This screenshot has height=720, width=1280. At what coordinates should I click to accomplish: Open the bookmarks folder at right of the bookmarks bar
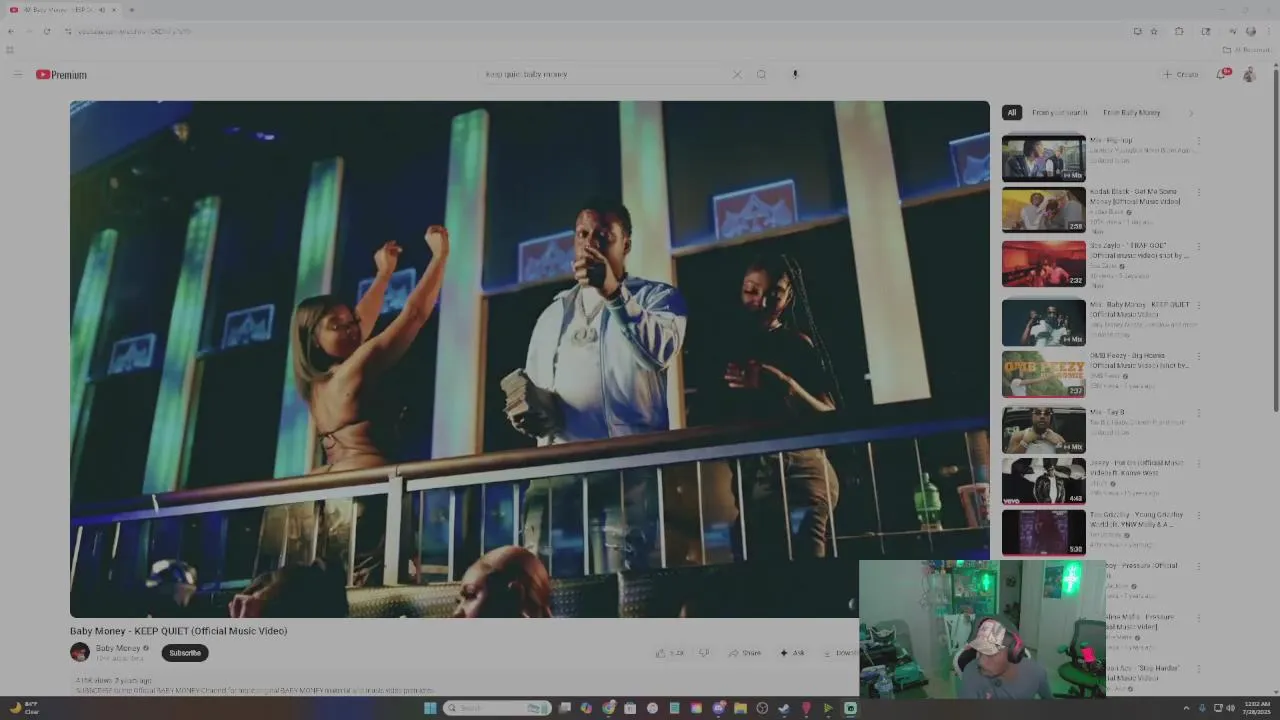tap(1248, 49)
